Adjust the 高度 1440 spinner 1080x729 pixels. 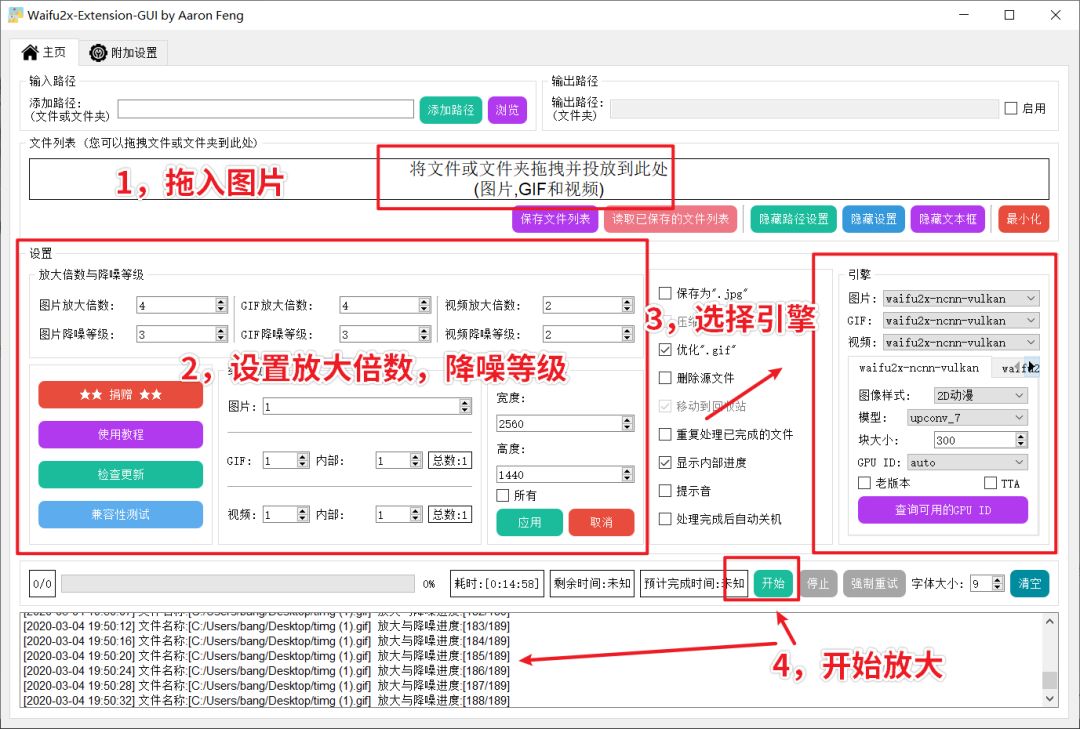click(565, 474)
